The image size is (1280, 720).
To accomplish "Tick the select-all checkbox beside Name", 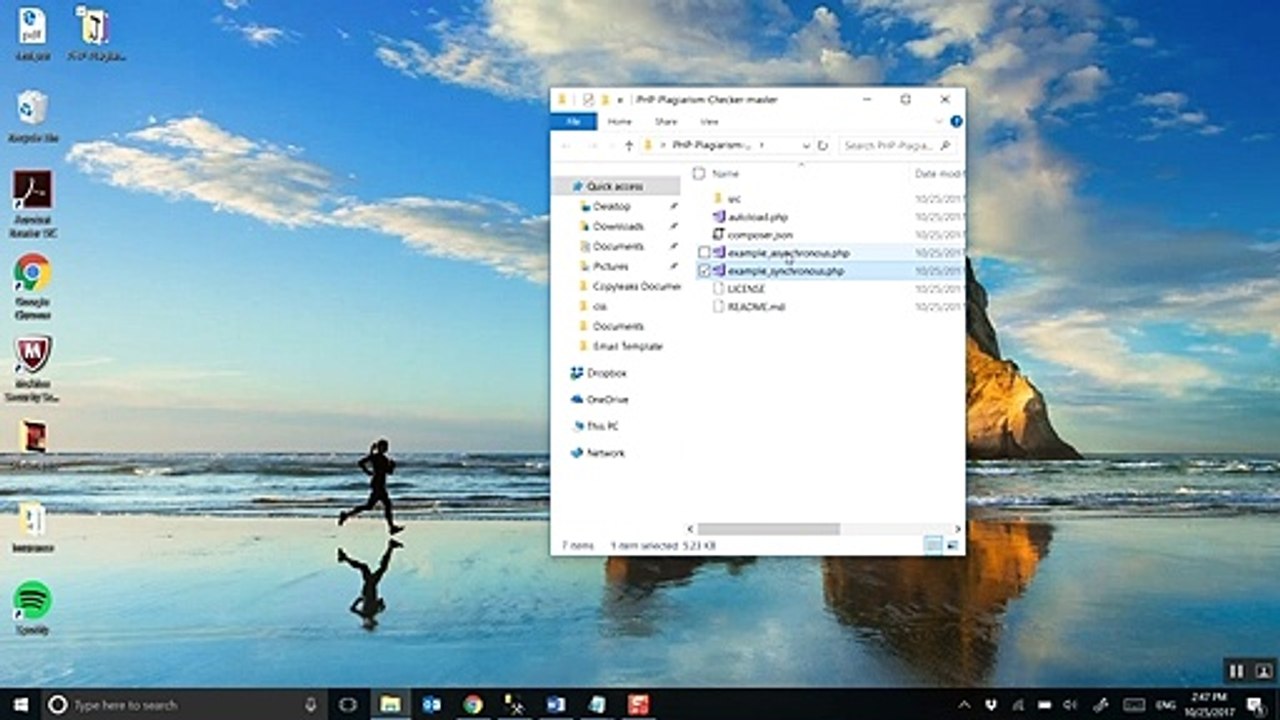I will tap(699, 173).
